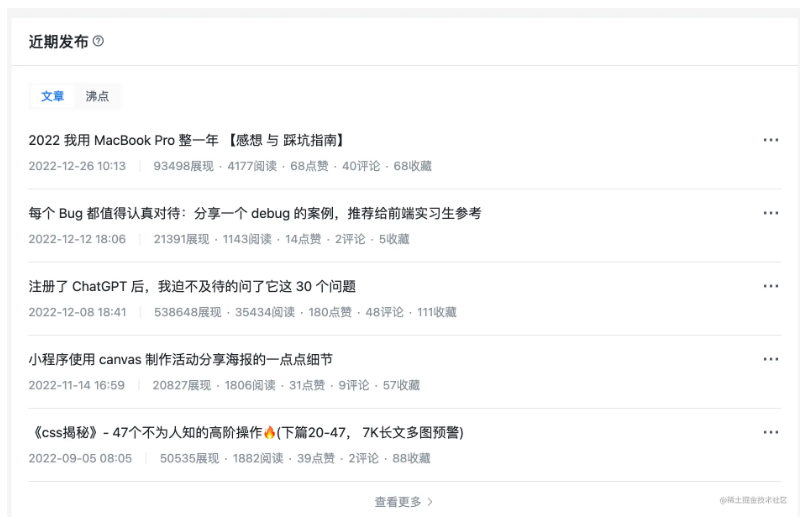The image size is (806, 525).
Task: Open article 《css揭秘》47个不为人知的高阶操作
Action: (247, 432)
